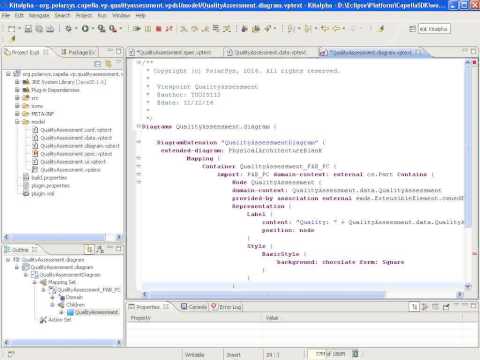
Task: Switch to the Package Explorer tab
Action: pyautogui.click(x=79, y=52)
